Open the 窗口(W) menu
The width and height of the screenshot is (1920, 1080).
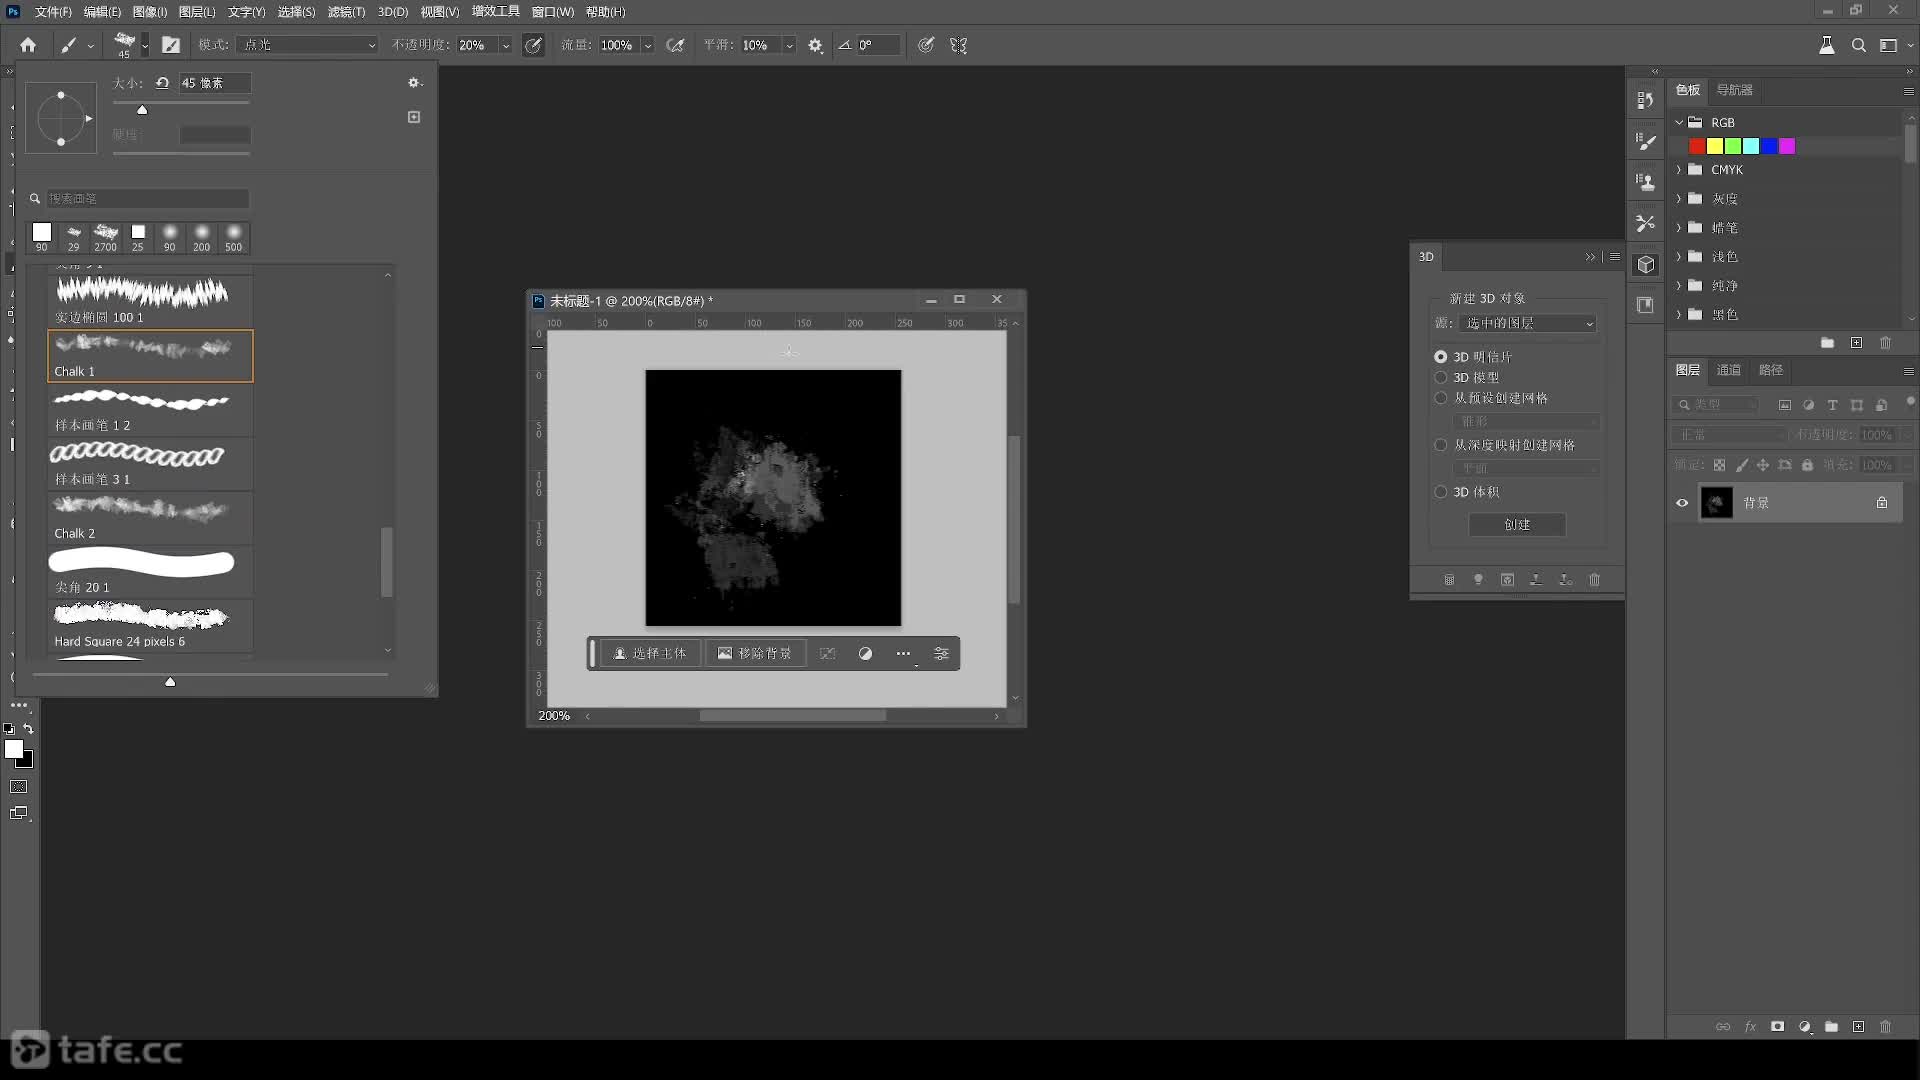(552, 12)
